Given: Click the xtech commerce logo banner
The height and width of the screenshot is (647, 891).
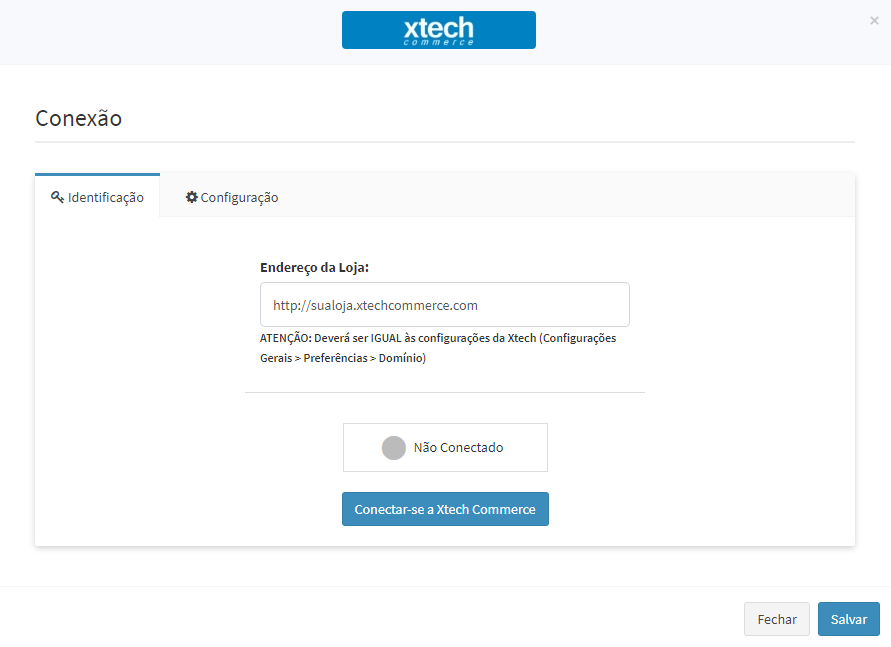Looking at the screenshot, I should pyautogui.click(x=438, y=30).
